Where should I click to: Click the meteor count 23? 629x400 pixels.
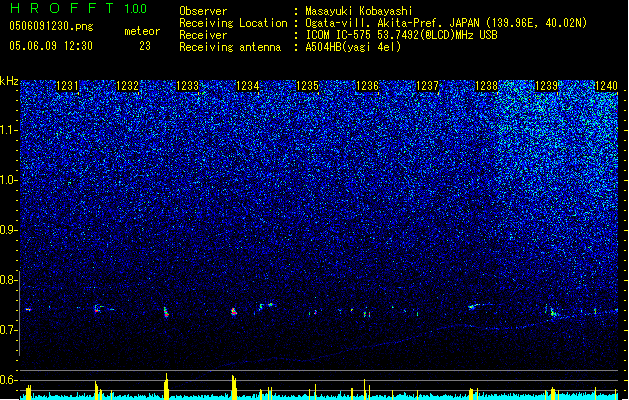click(x=145, y=46)
